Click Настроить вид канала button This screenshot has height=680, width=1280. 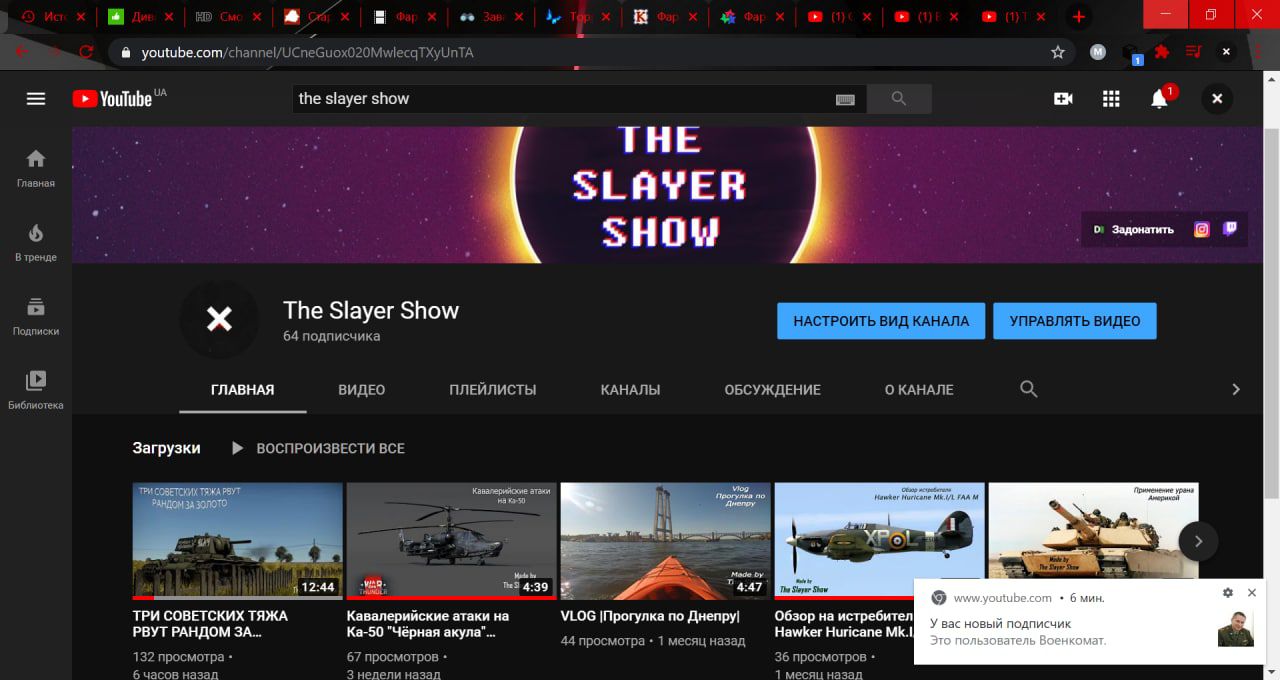tap(881, 321)
